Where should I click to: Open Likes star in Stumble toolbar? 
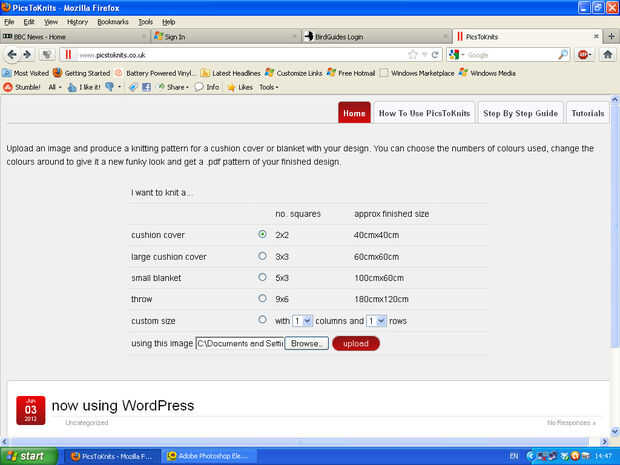pyautogui.click(x=240, y=87)
